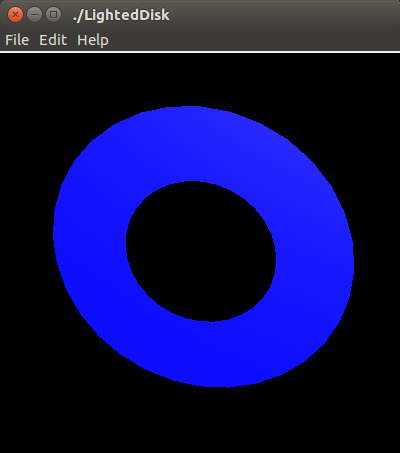Open the File menu

coord(17,40)
